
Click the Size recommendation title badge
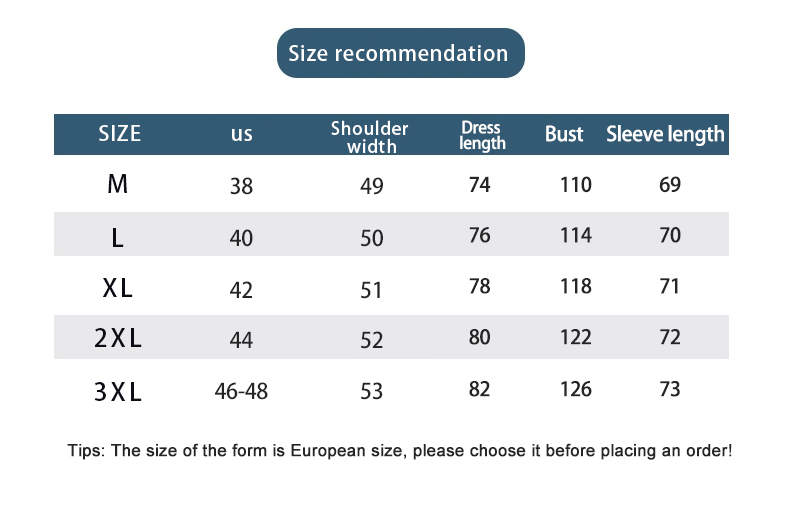coord(399,53)
